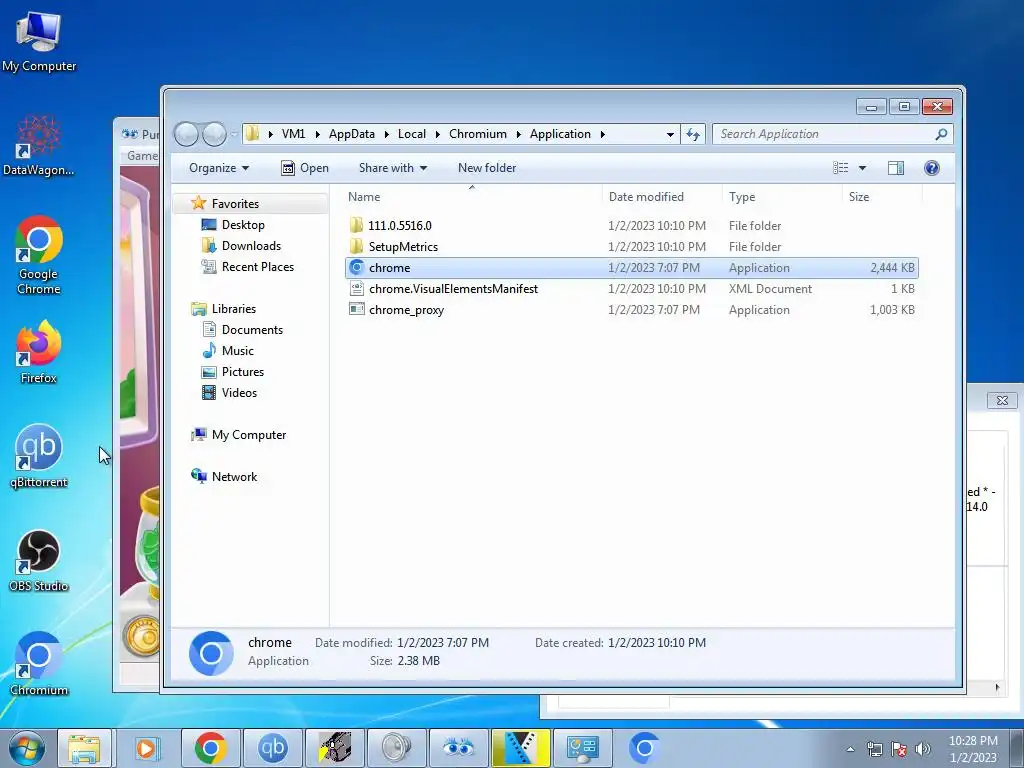
Task: Toggle the preview pane button
Action: tap(896, 168)
